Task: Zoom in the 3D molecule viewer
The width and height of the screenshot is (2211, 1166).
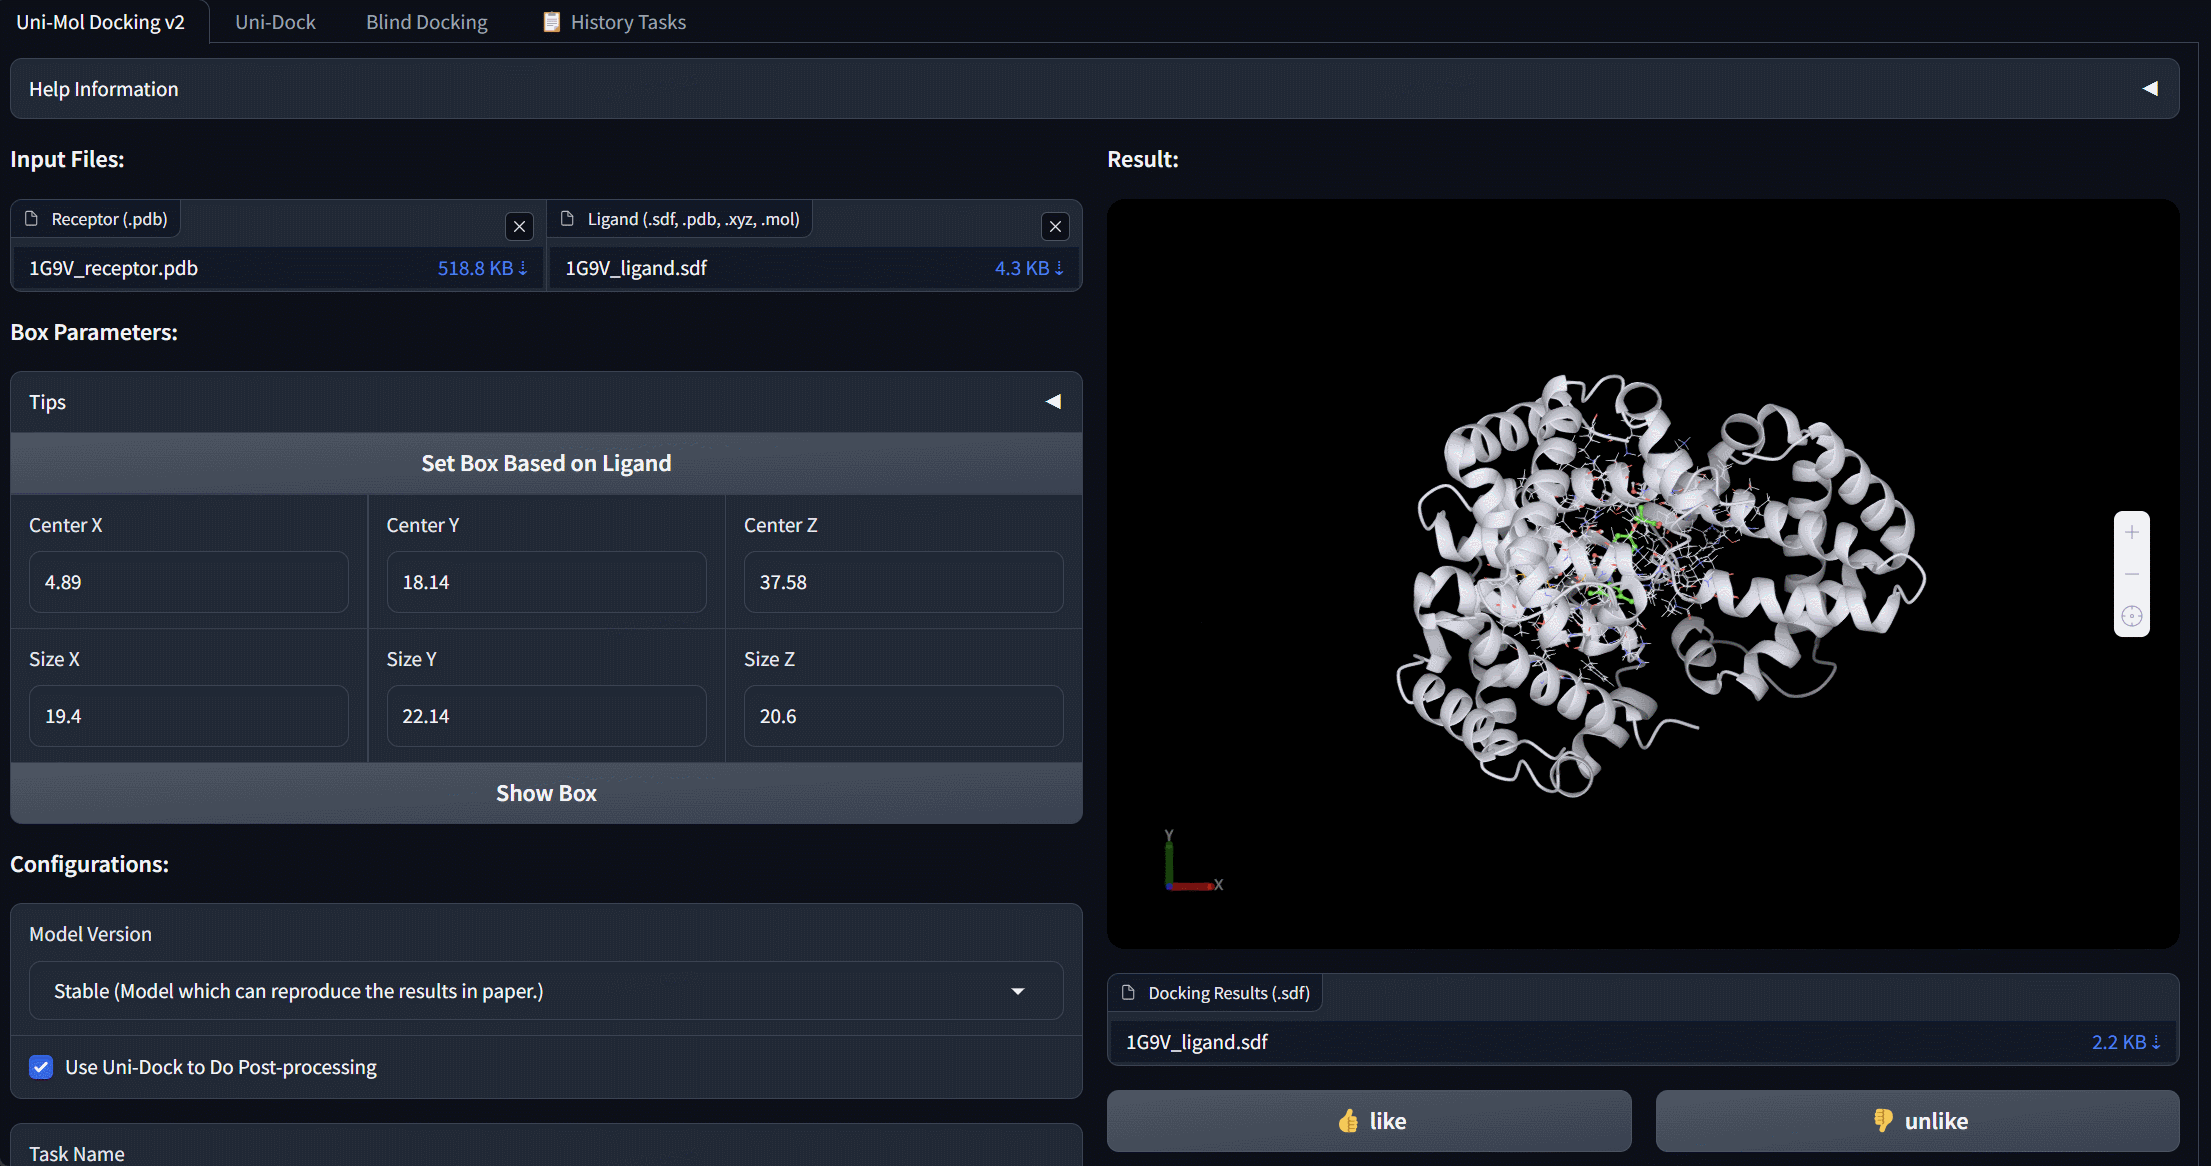Action: pos(2131,533)
